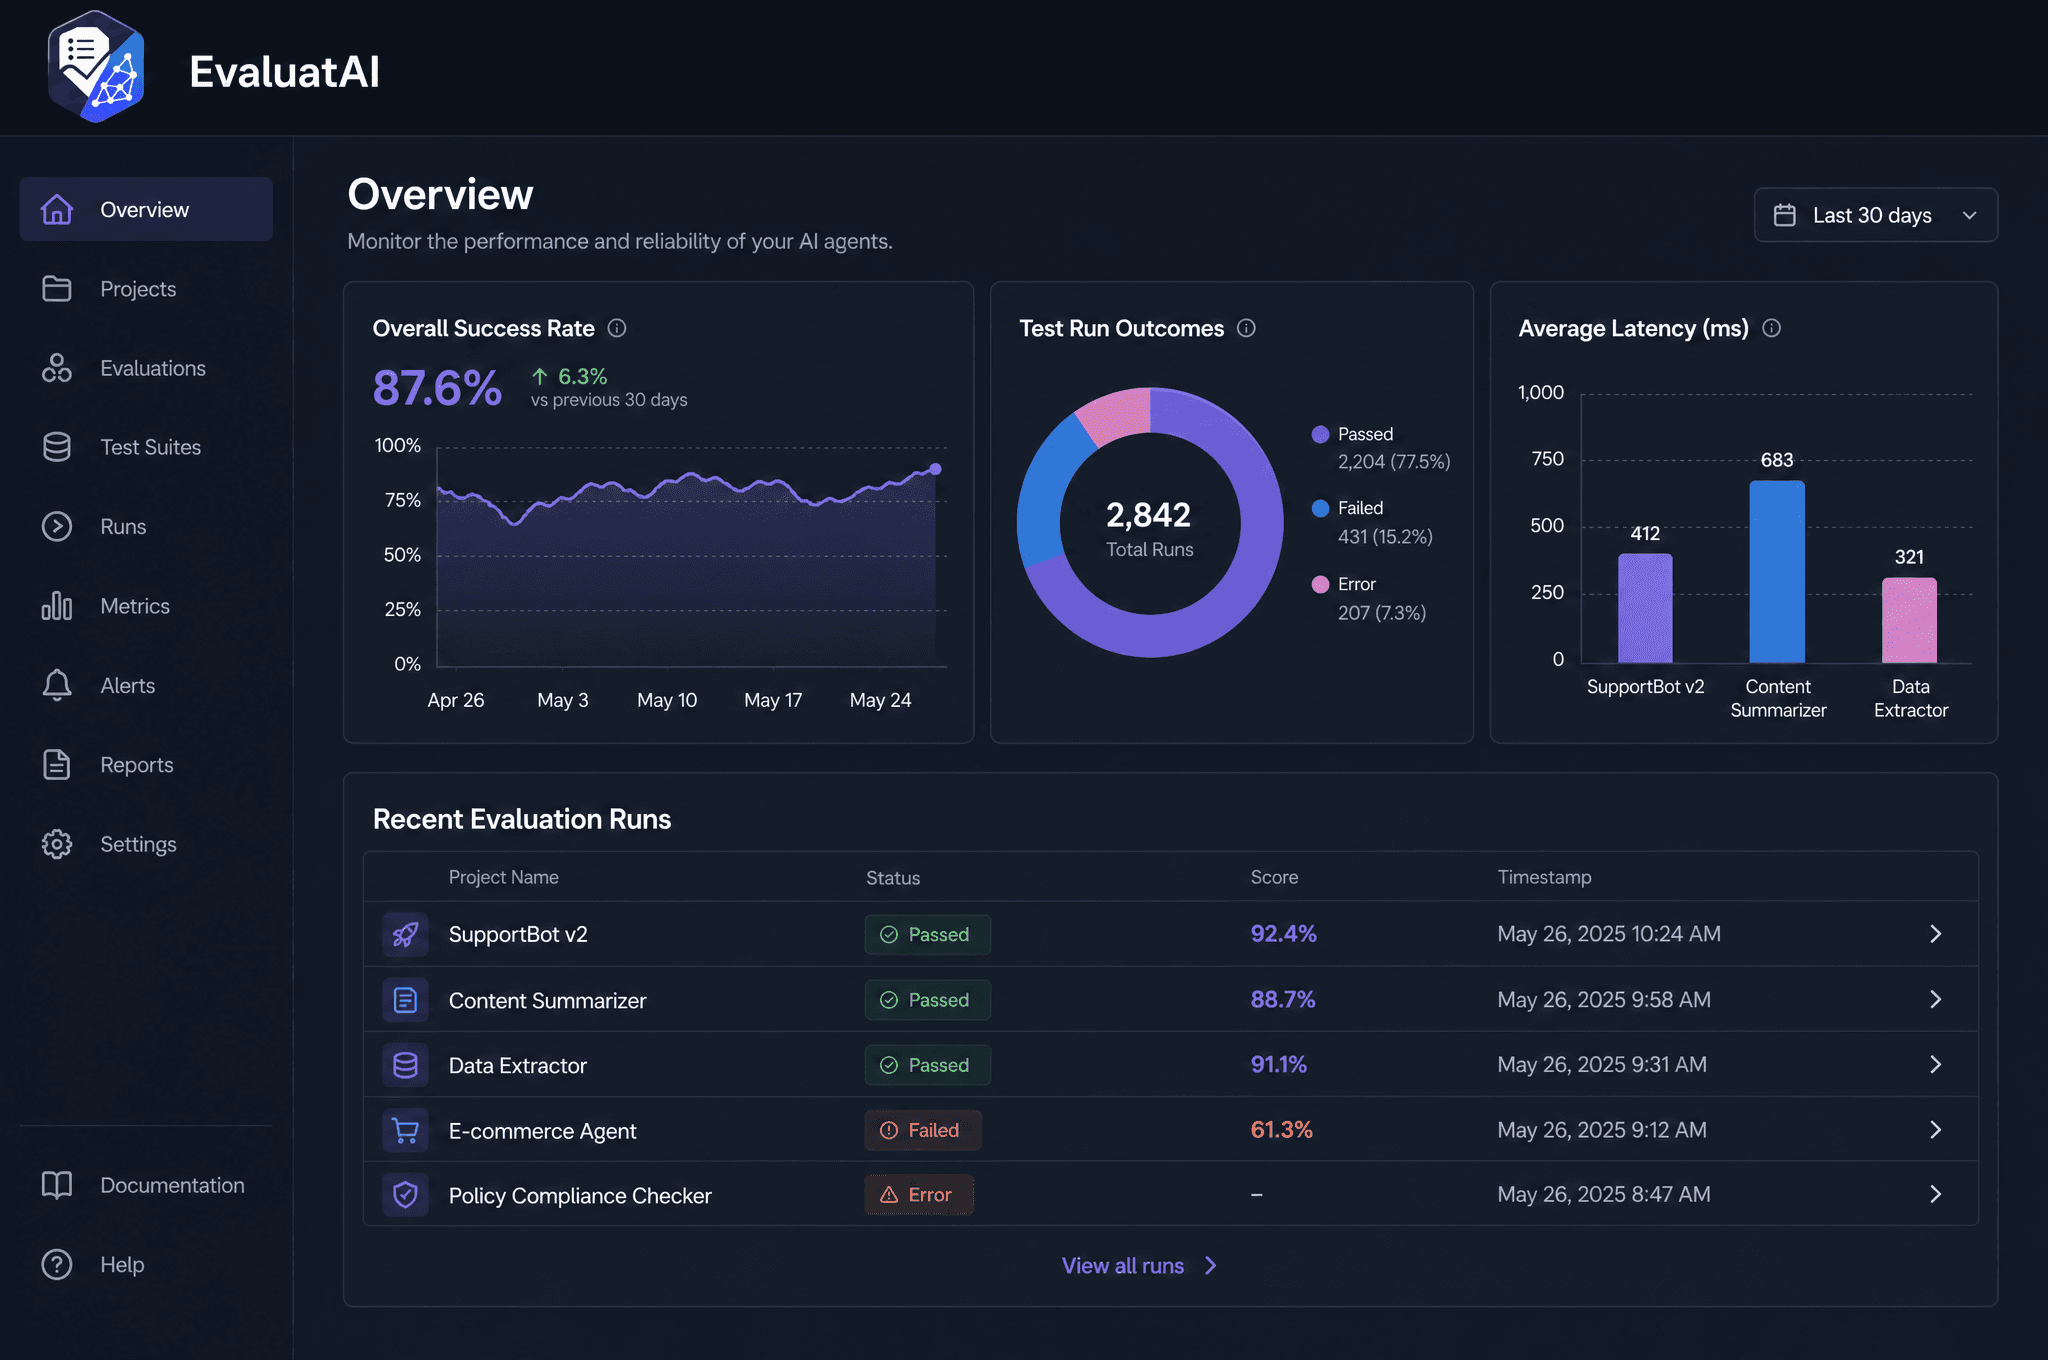Click the View all runs link
The width and height of the screenshot is (2048, 1360).
1139,1265
